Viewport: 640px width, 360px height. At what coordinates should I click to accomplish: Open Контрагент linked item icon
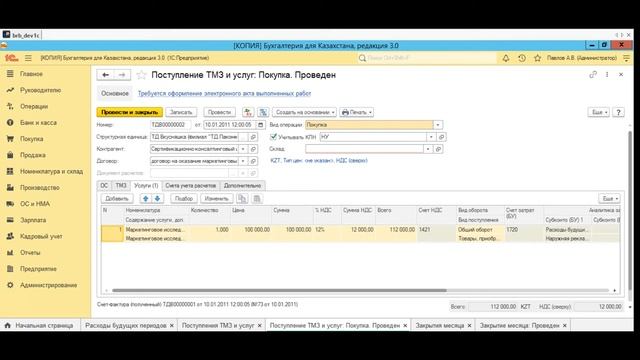click(253, 149)
